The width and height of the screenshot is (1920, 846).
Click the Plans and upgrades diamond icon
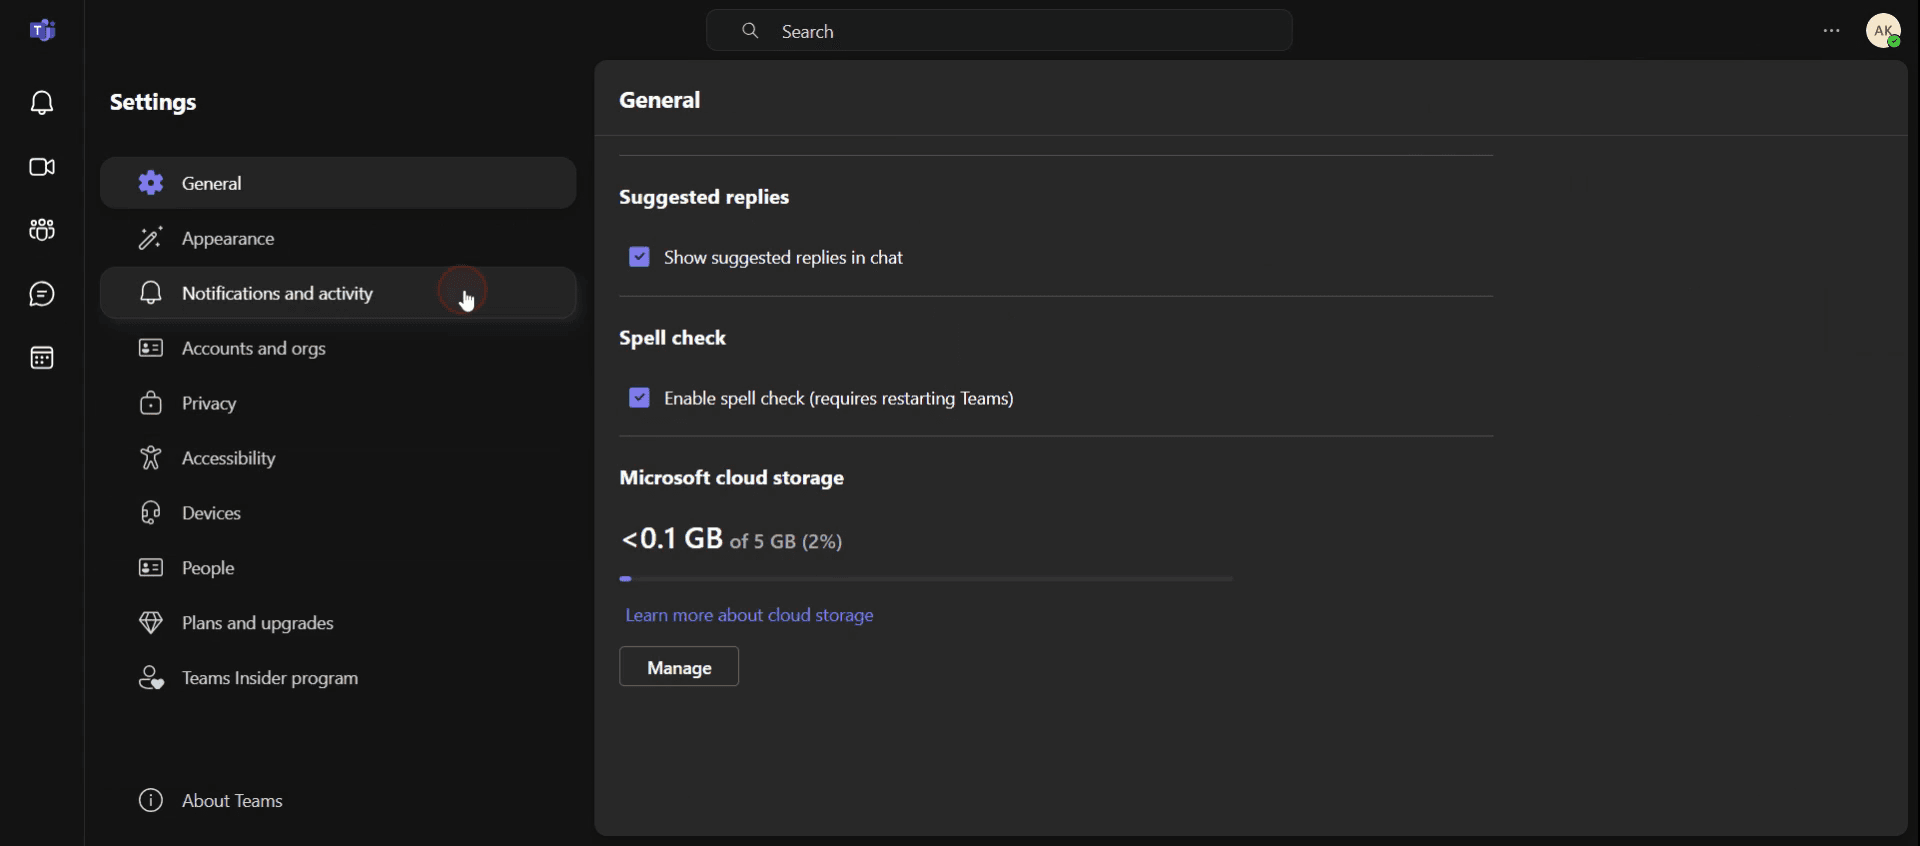pyautogui.click(x=150, y=623)
